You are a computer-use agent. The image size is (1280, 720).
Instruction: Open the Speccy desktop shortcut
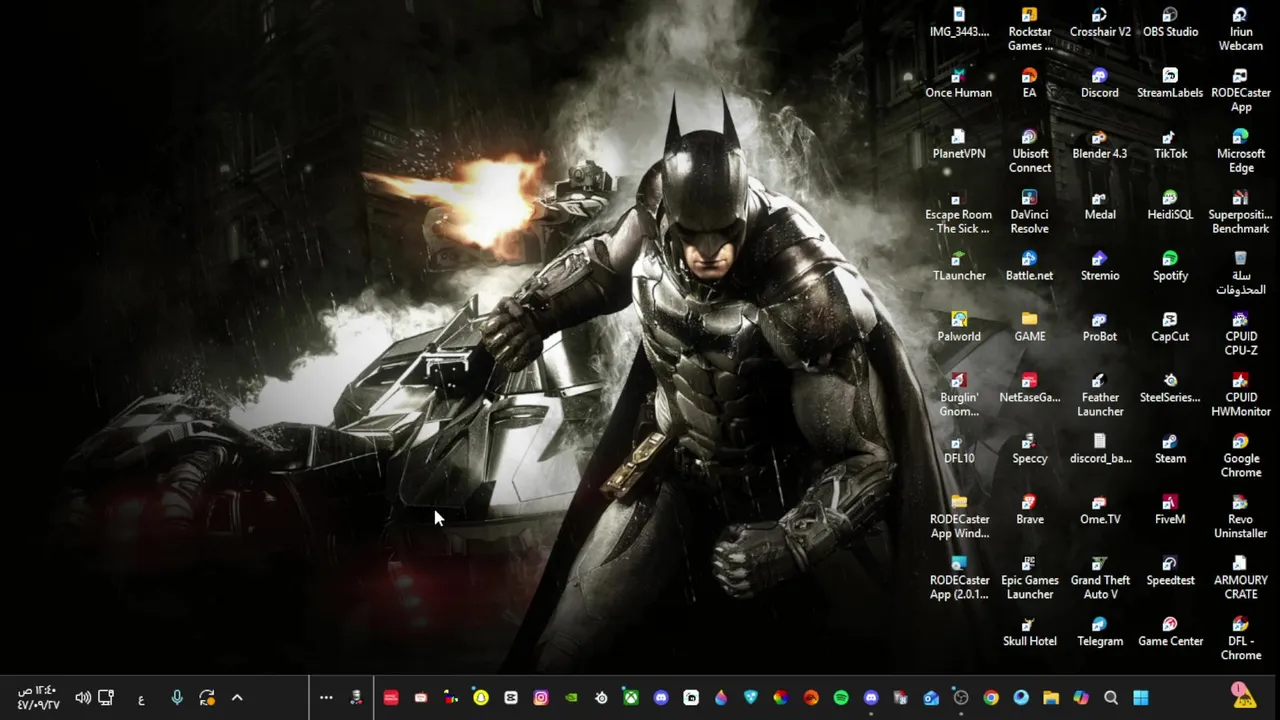click(x=1029, y=449)
